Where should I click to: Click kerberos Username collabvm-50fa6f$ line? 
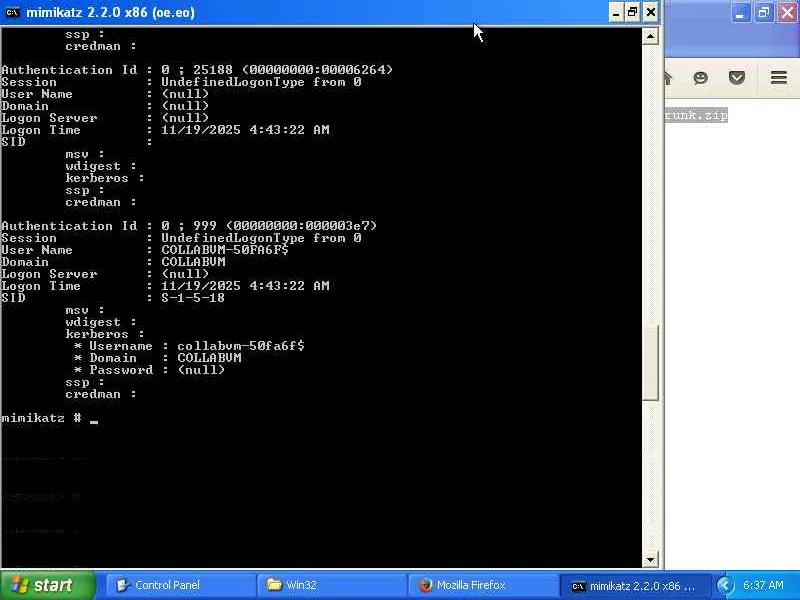(189, 346)
